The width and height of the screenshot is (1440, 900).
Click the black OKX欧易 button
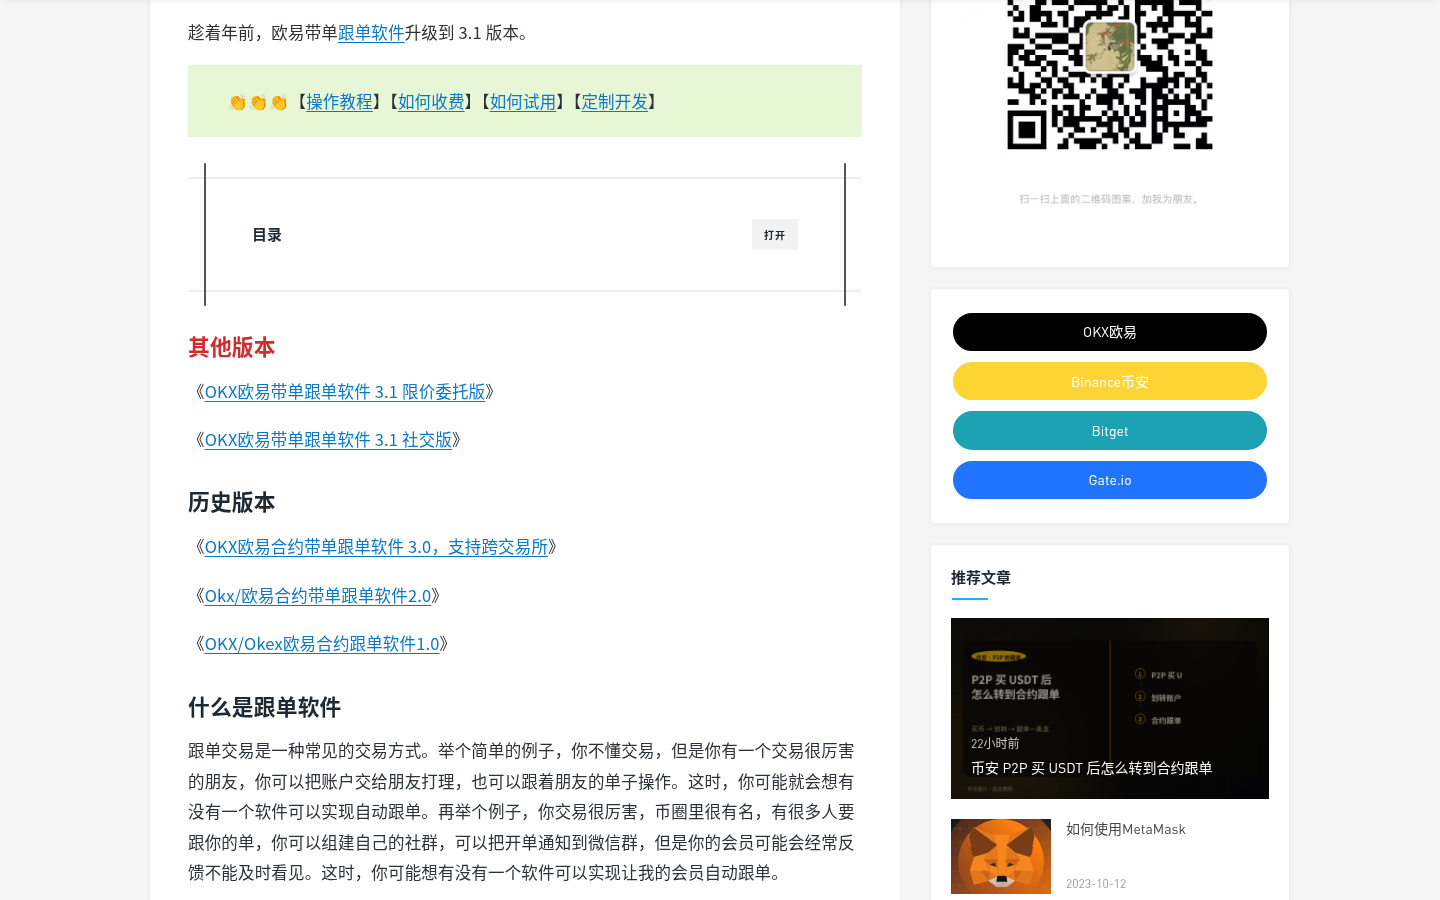(1110, 332)
